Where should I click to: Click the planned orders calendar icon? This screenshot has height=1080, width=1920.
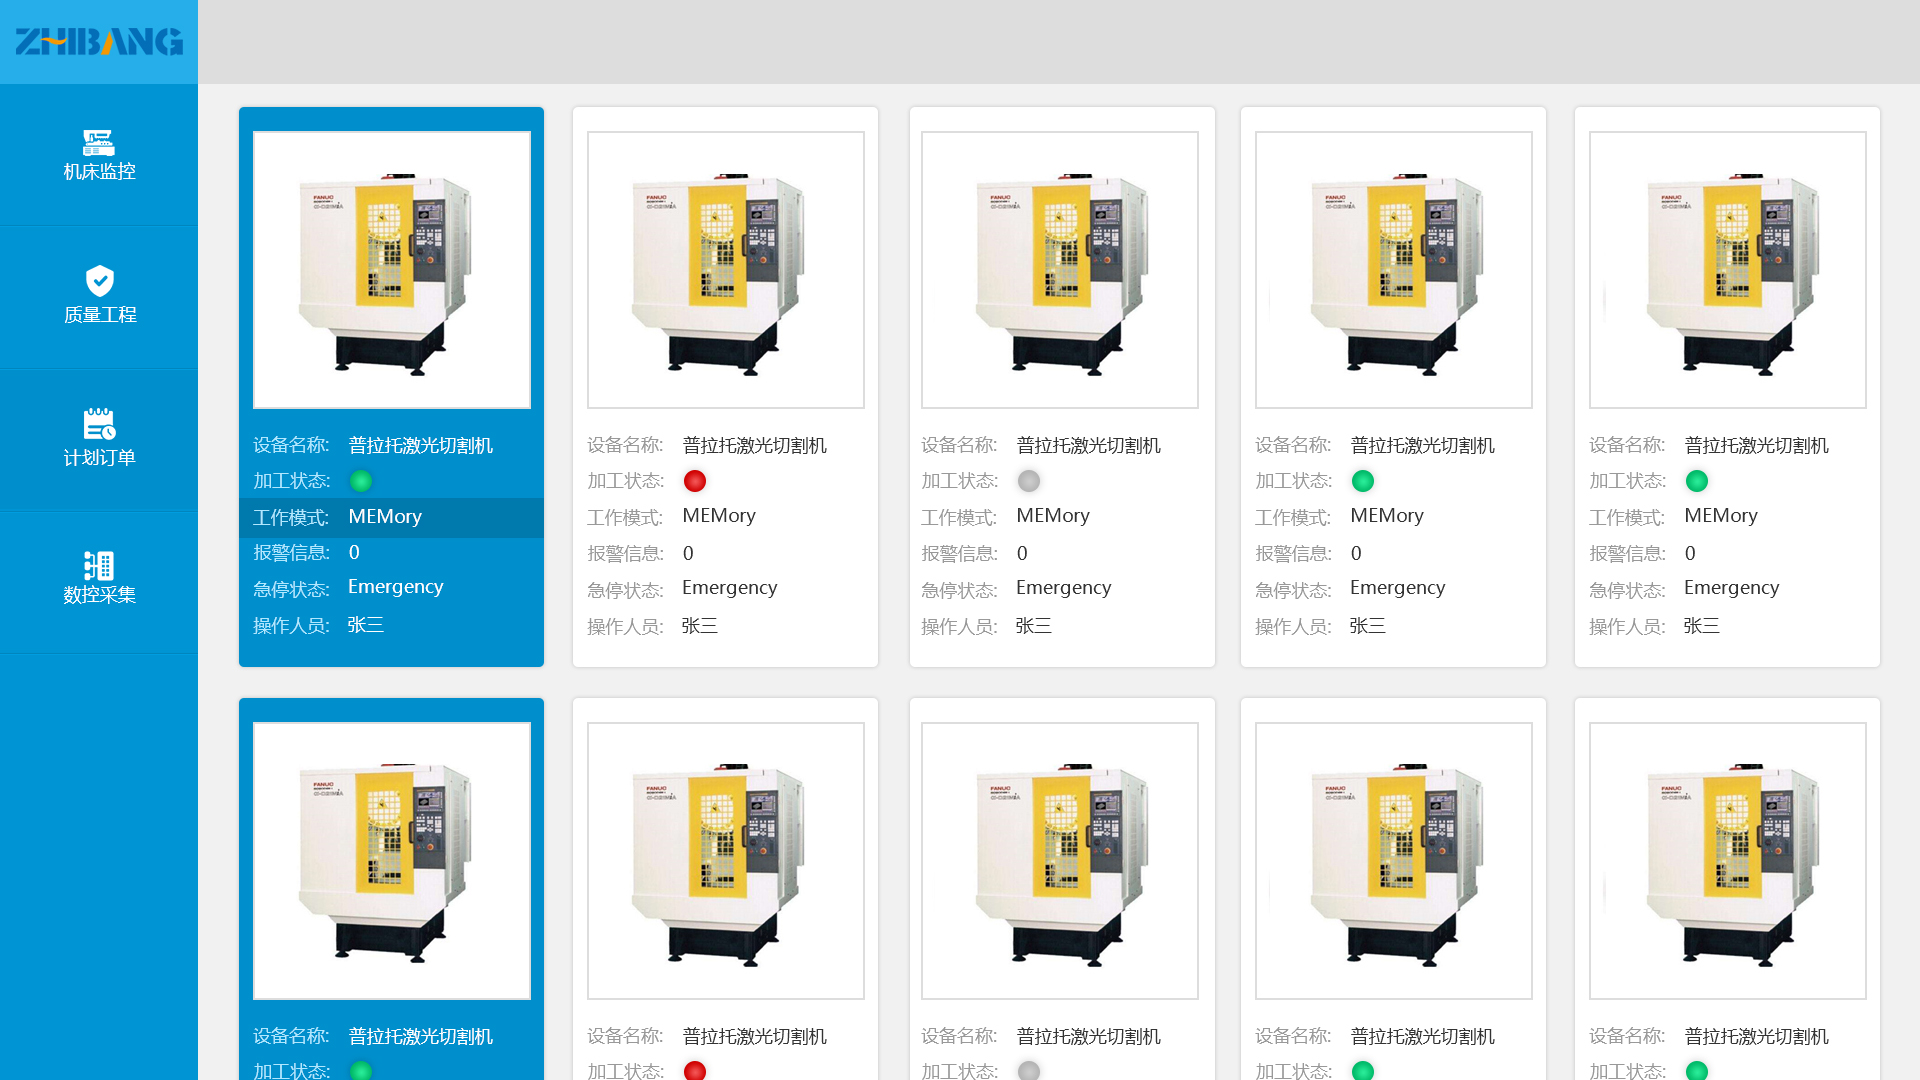(99, 423)
